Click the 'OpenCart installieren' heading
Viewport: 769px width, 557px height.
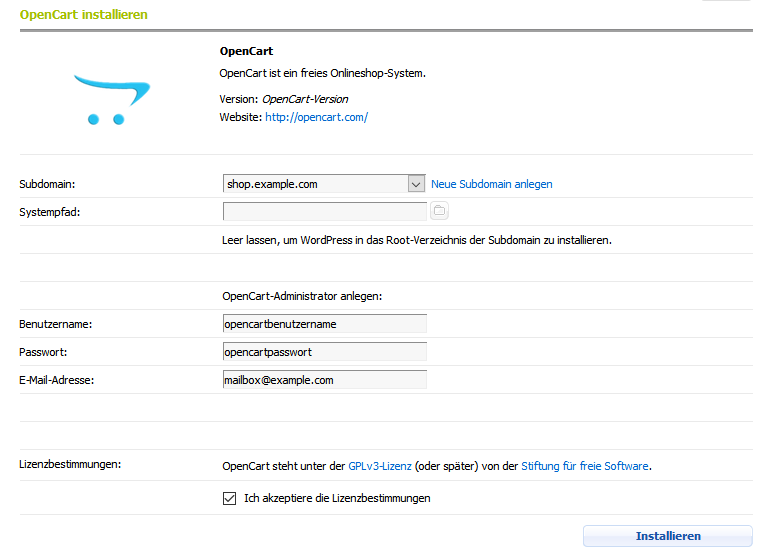pyautogui.click(x=83, y=15)
